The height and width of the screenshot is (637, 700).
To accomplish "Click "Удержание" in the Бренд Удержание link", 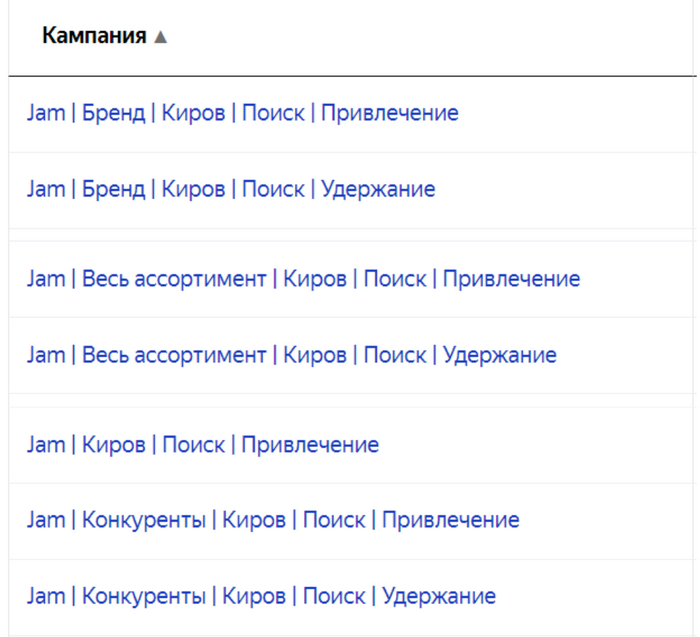I will [378, 189].
